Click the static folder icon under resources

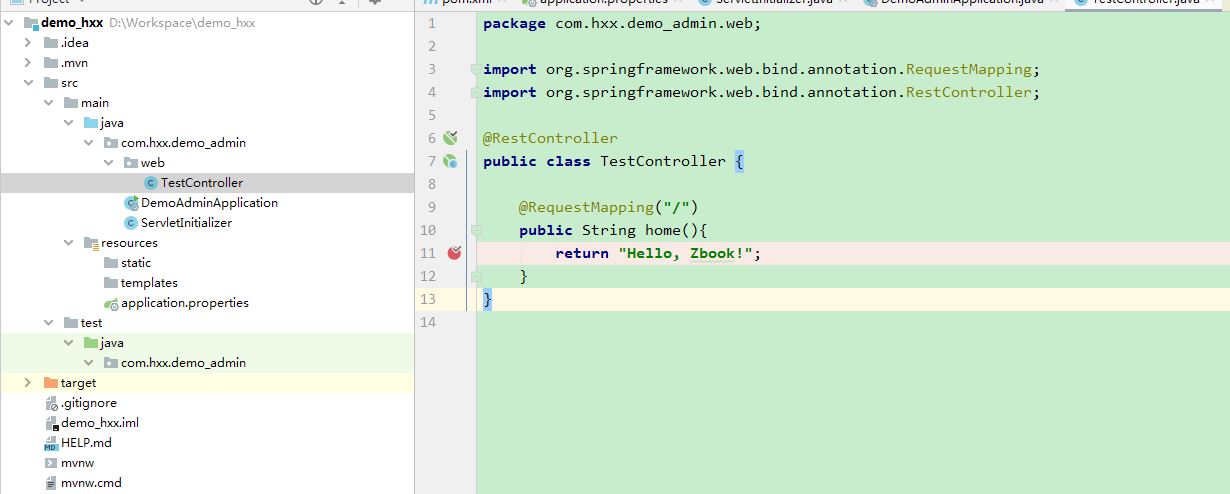[111, 263]
